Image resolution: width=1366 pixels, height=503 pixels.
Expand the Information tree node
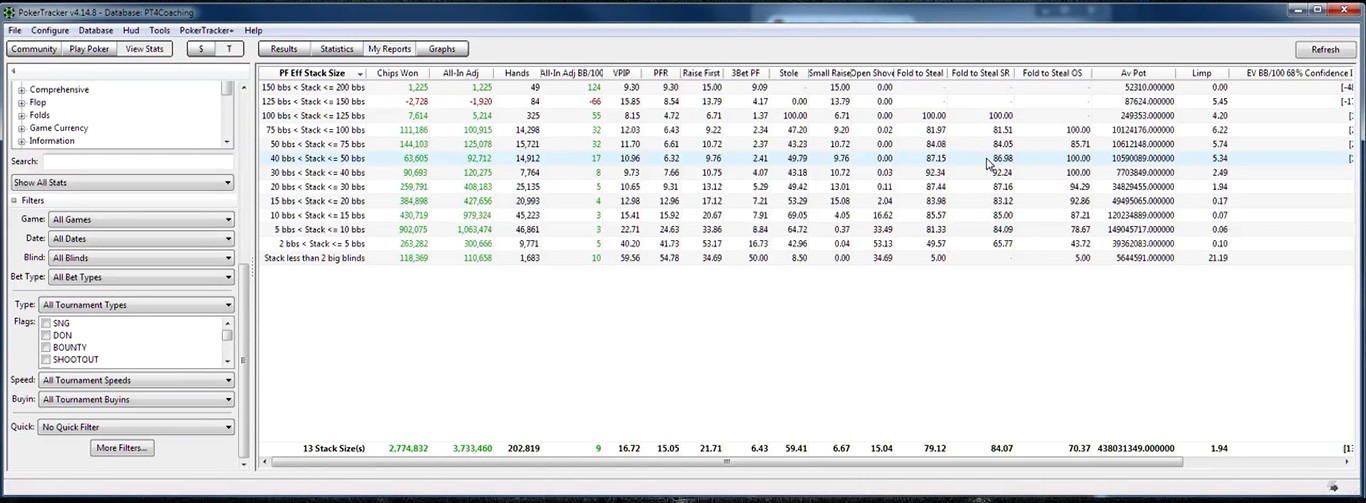(22, 141)
